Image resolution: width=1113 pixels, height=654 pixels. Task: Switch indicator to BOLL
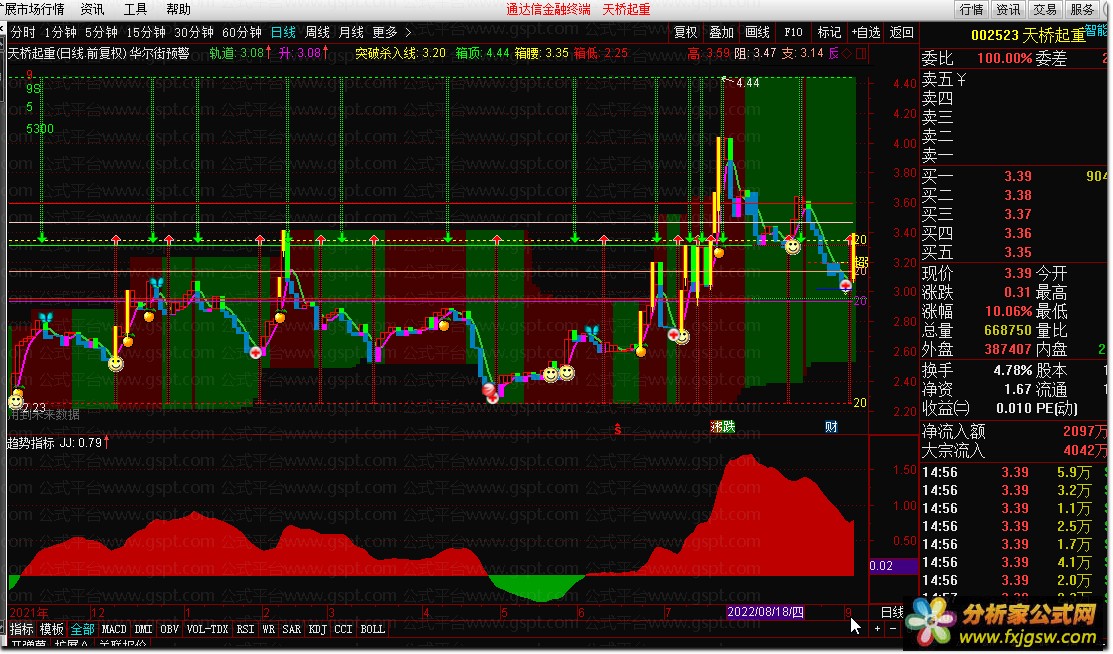tap(373, 629)
